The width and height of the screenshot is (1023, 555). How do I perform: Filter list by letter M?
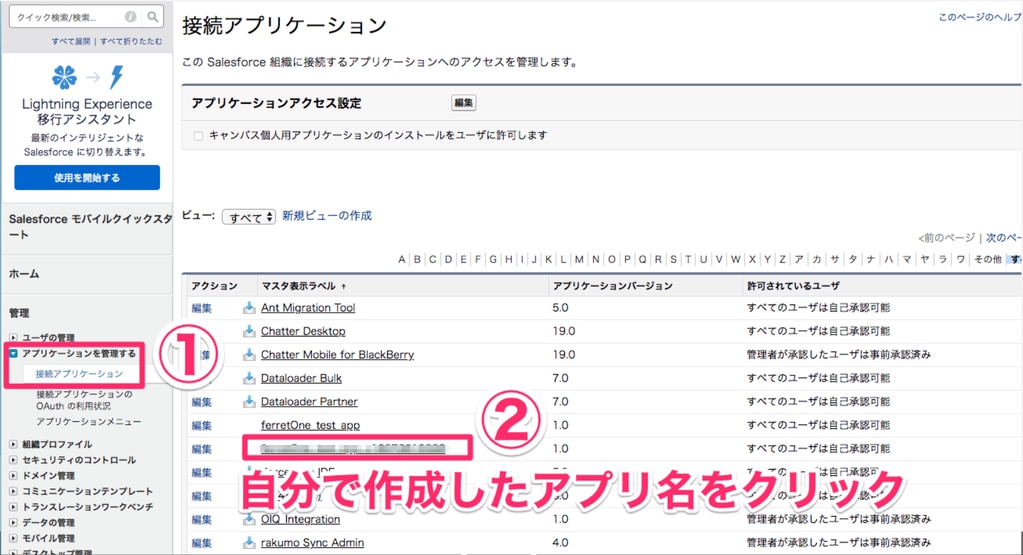tap(579, 260)
